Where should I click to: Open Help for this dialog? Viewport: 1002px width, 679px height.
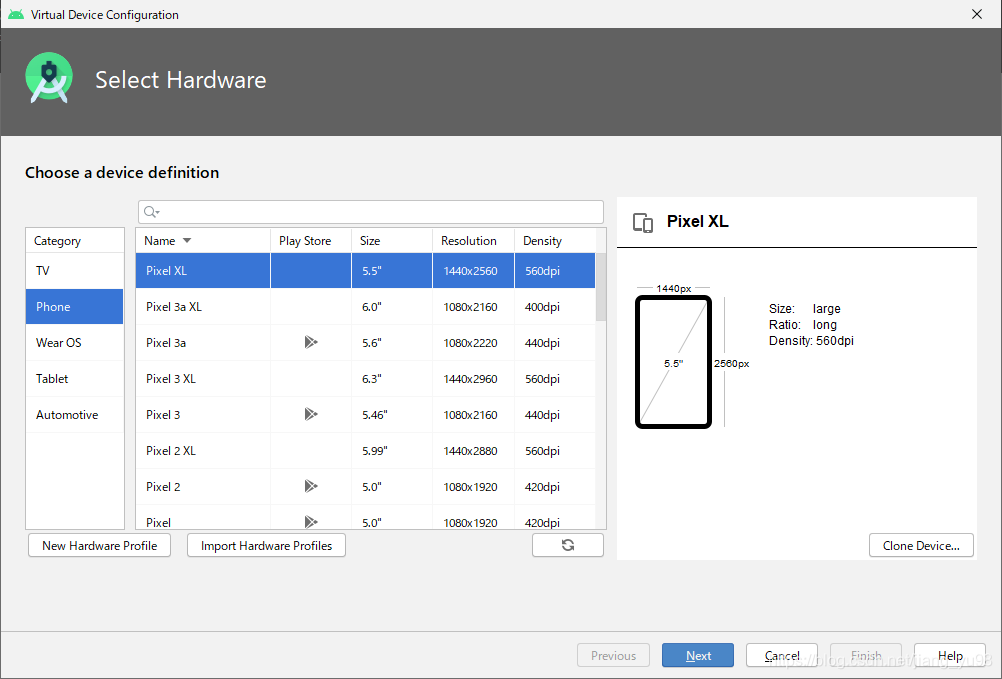click(x=950, y=655)
